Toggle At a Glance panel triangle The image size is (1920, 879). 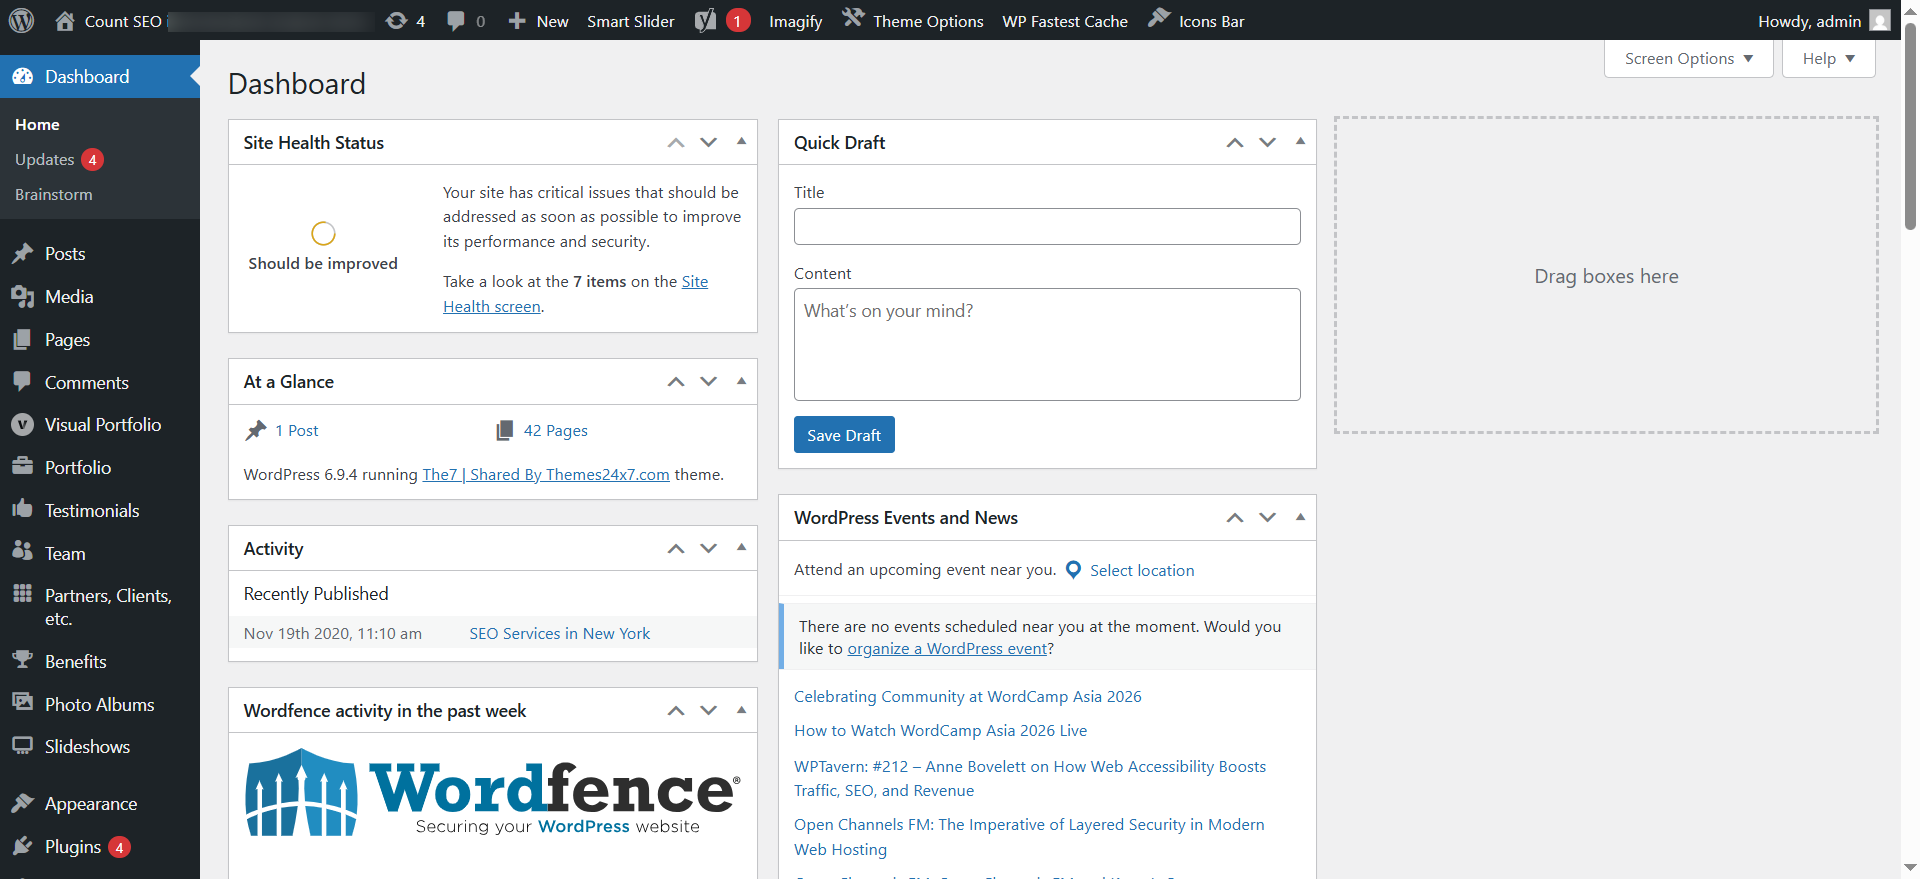coord(741,381)
